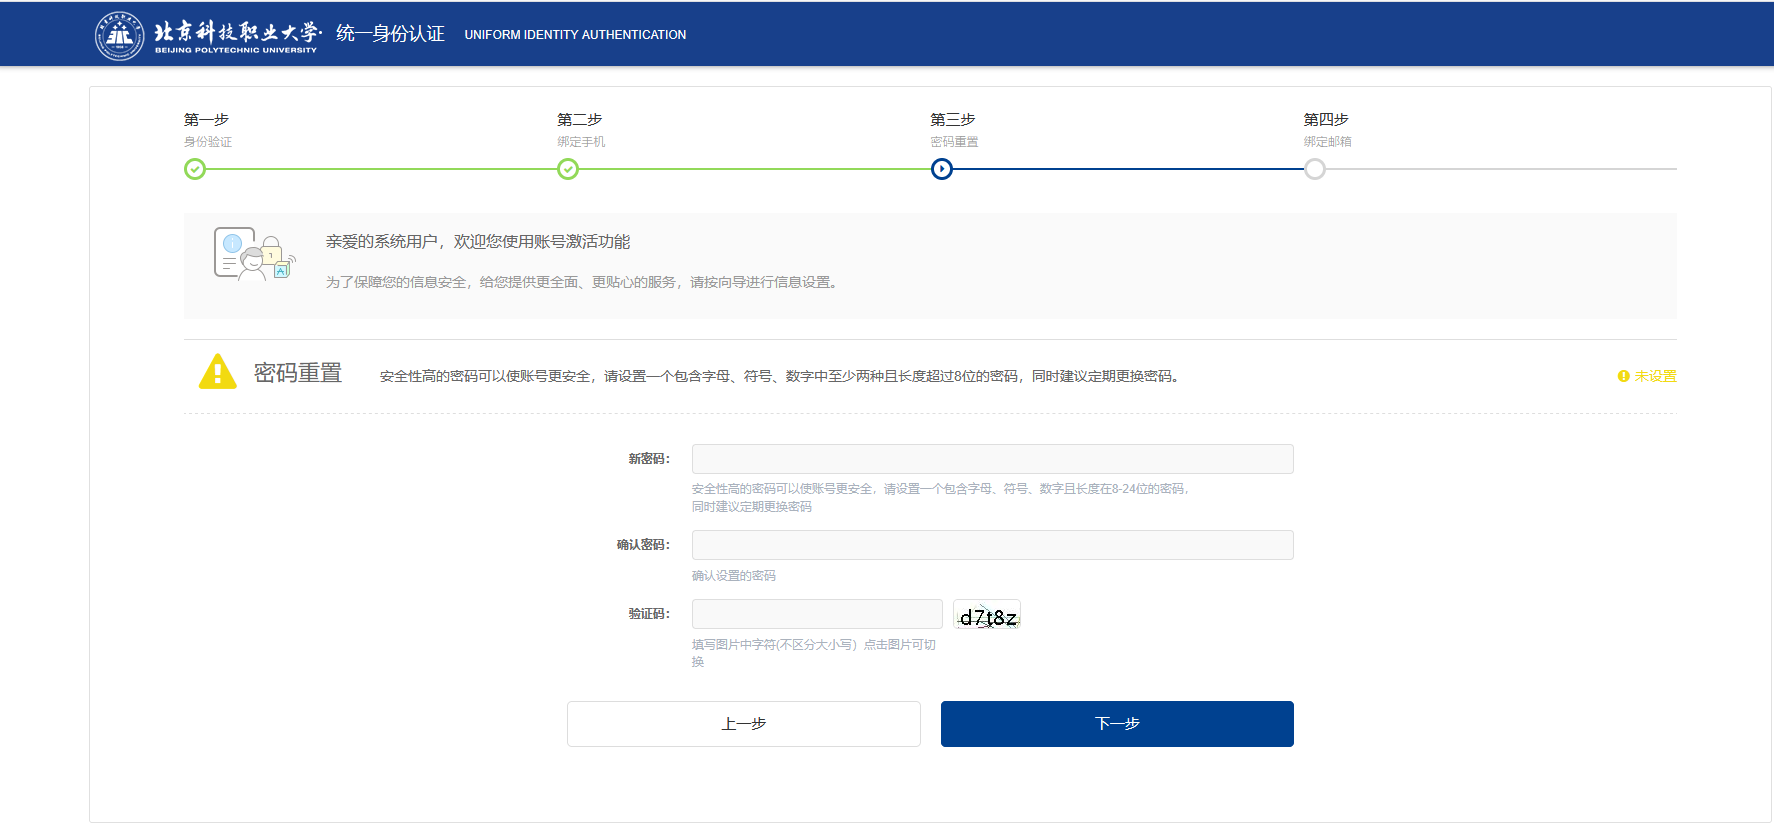Click the step two green checkmark circle
Image resolution: width=1774 pixels, height=837 pixels.
click(568, 169)
